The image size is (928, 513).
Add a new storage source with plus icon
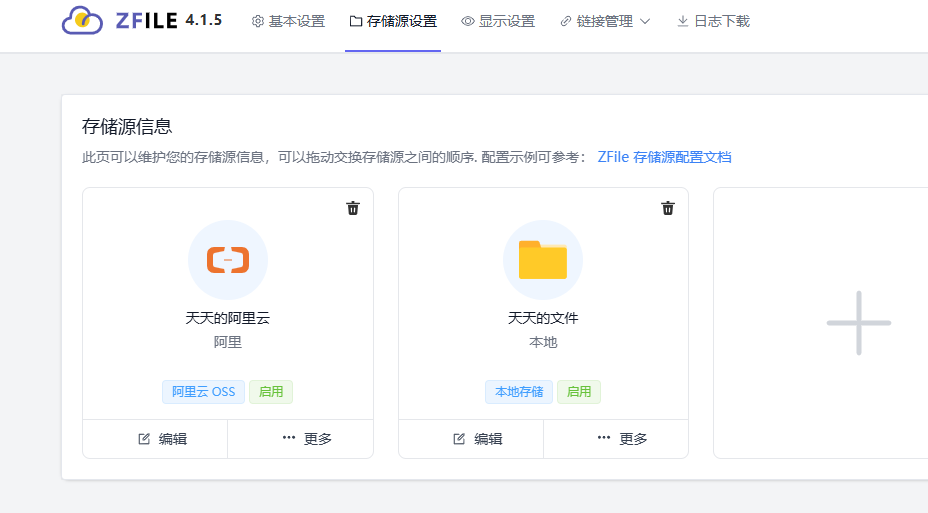coord(859,323)
